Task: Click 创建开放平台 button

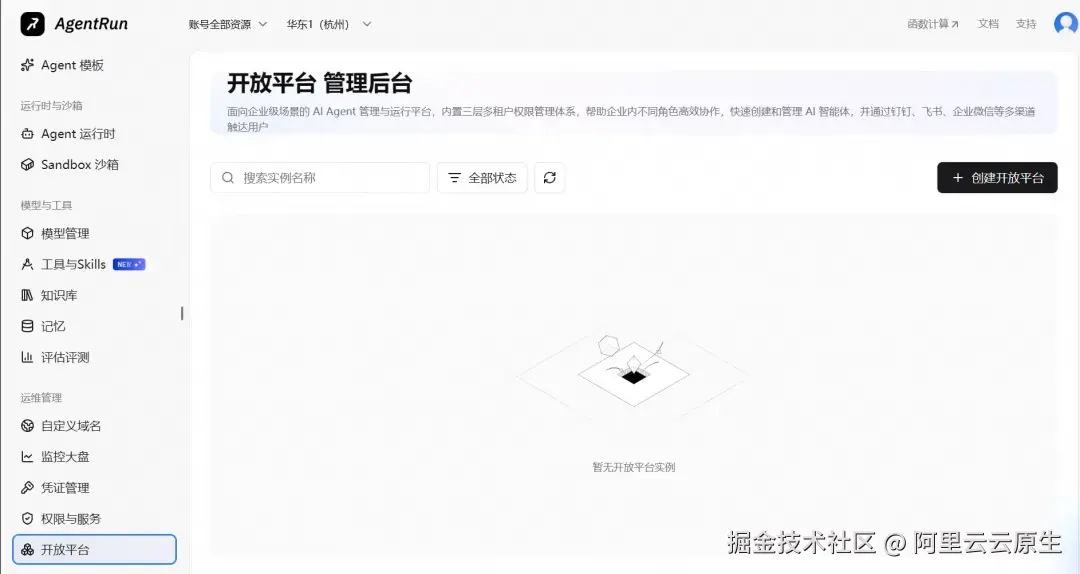Action: (x=997, y=178)
